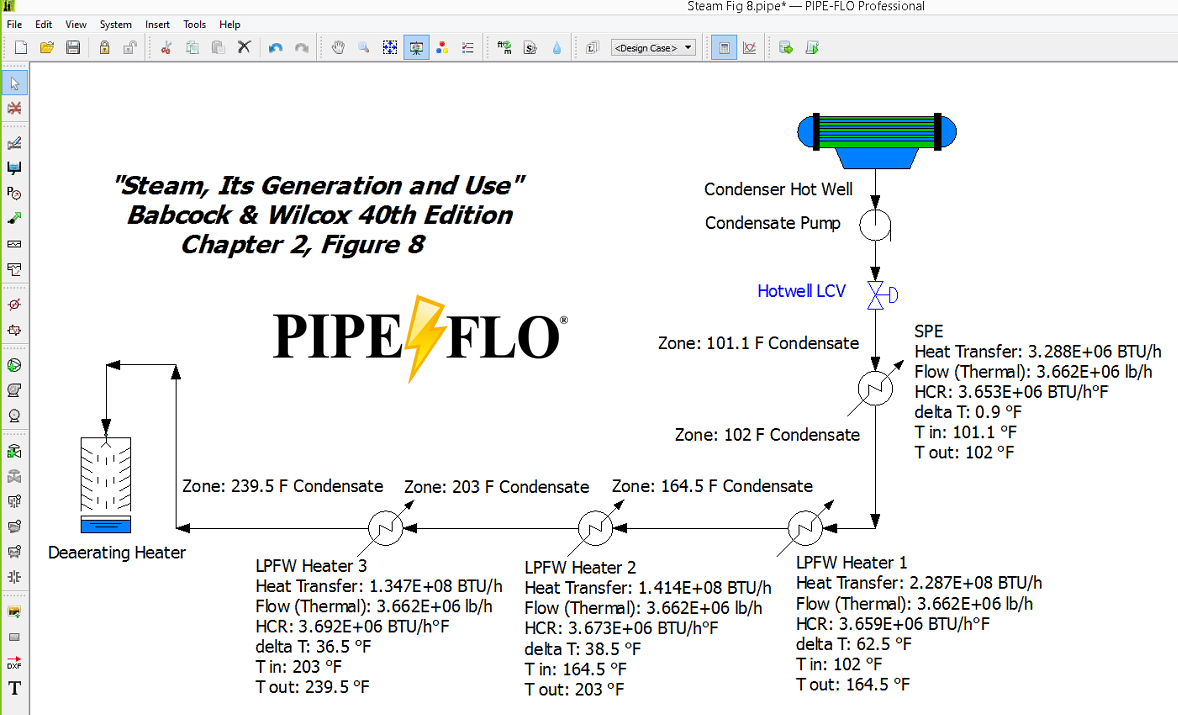Select the LPFW Heater 1 symbol
This screenshot has height=715, width=1178.
(805, 528)
